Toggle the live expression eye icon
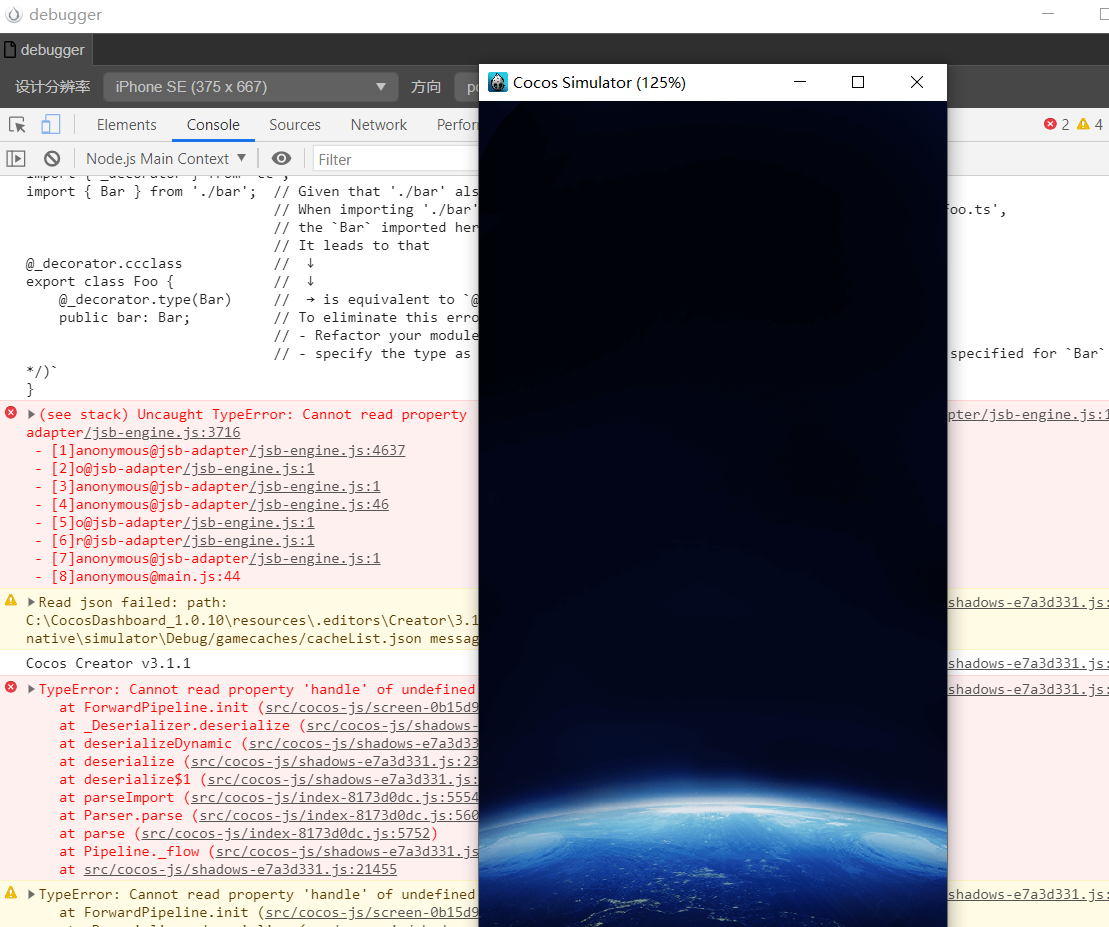1109x927 pixels. point(281,159)
